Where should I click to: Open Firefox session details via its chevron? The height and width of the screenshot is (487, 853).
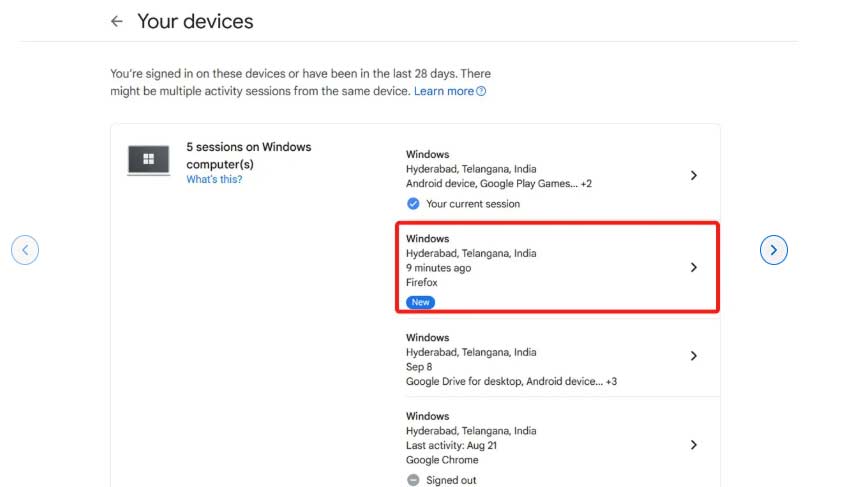click(x=694, y=268)
